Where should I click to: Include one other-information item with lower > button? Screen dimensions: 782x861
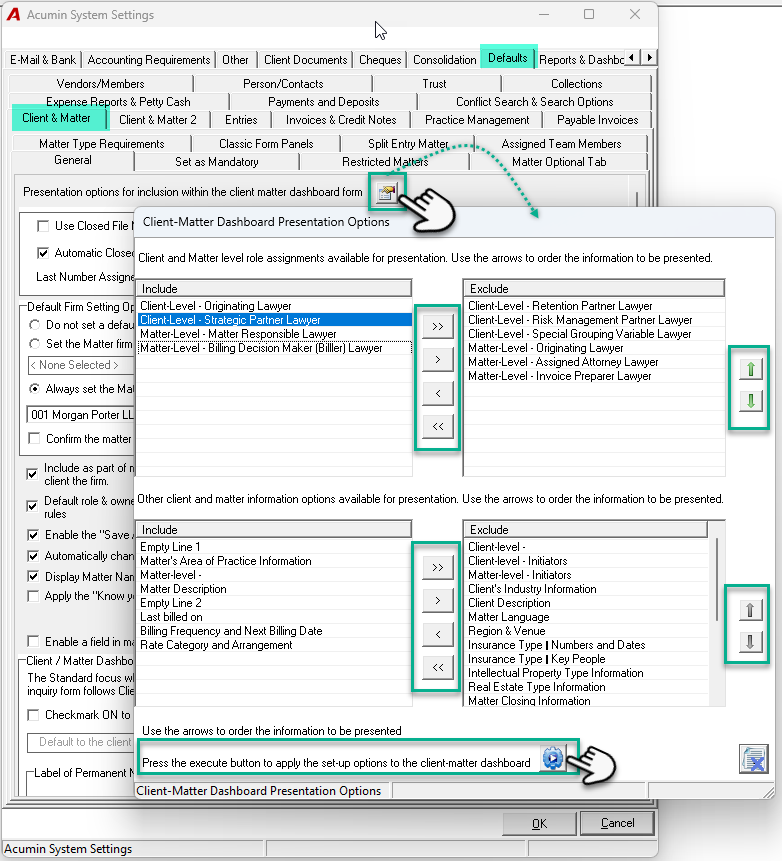pyautogui.click(x=438, y=601)
